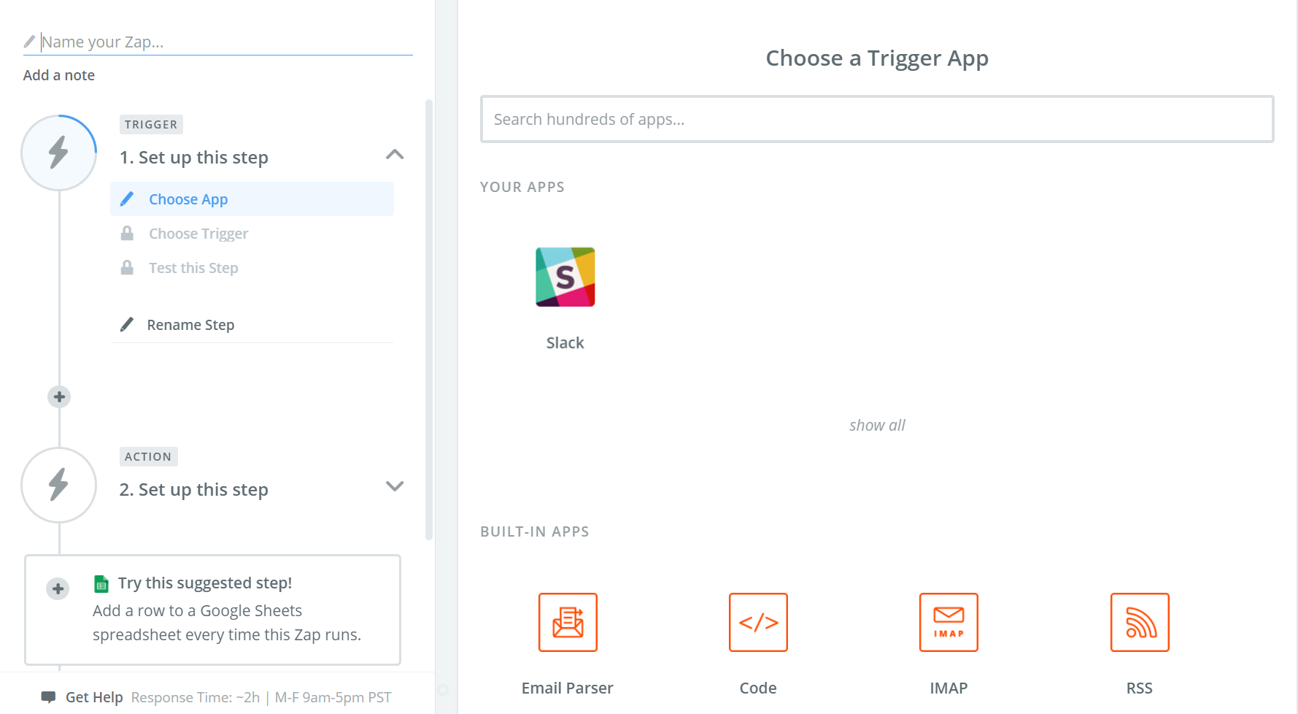Choose the RSS feed app icon

click(x=1139, y=622)
